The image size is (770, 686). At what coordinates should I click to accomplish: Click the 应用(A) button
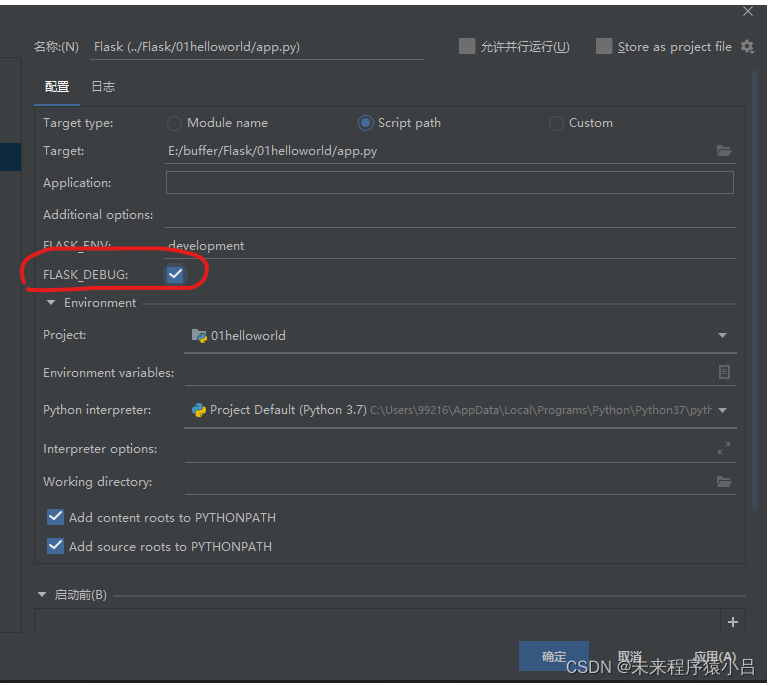(715, 656)
